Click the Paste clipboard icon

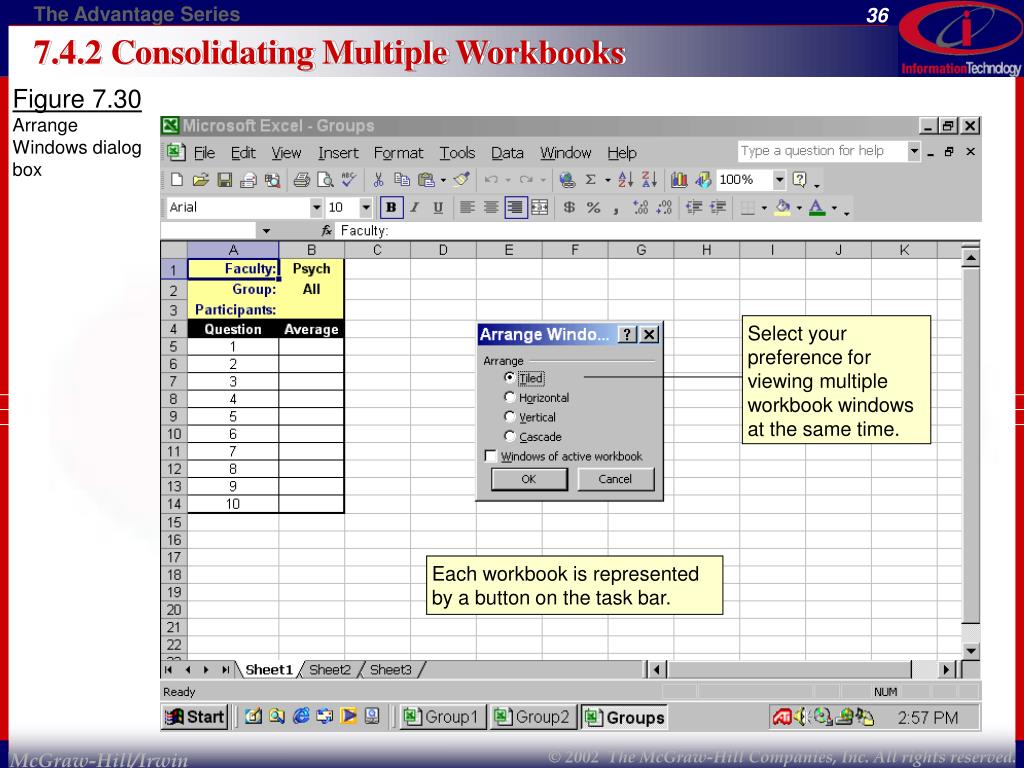426,180
